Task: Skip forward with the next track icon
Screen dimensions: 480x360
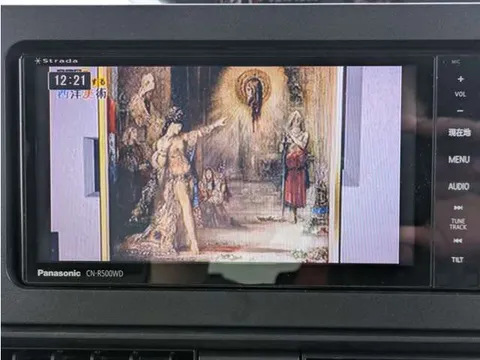Action: (458, 208)
